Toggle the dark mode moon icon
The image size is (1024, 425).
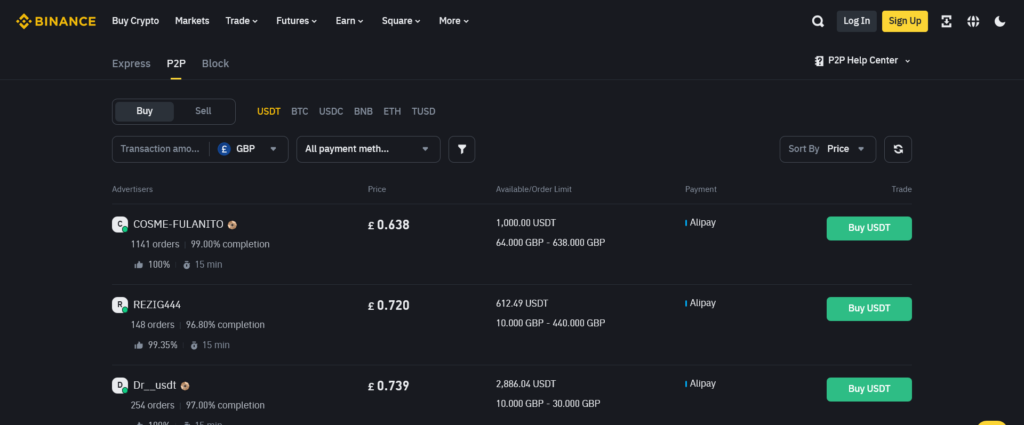(x=1000, y=21)
